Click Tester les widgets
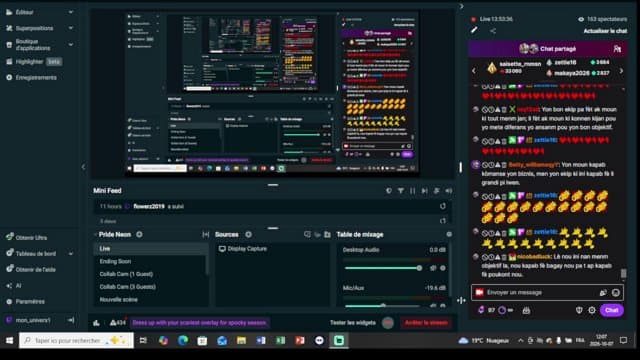 353,323
